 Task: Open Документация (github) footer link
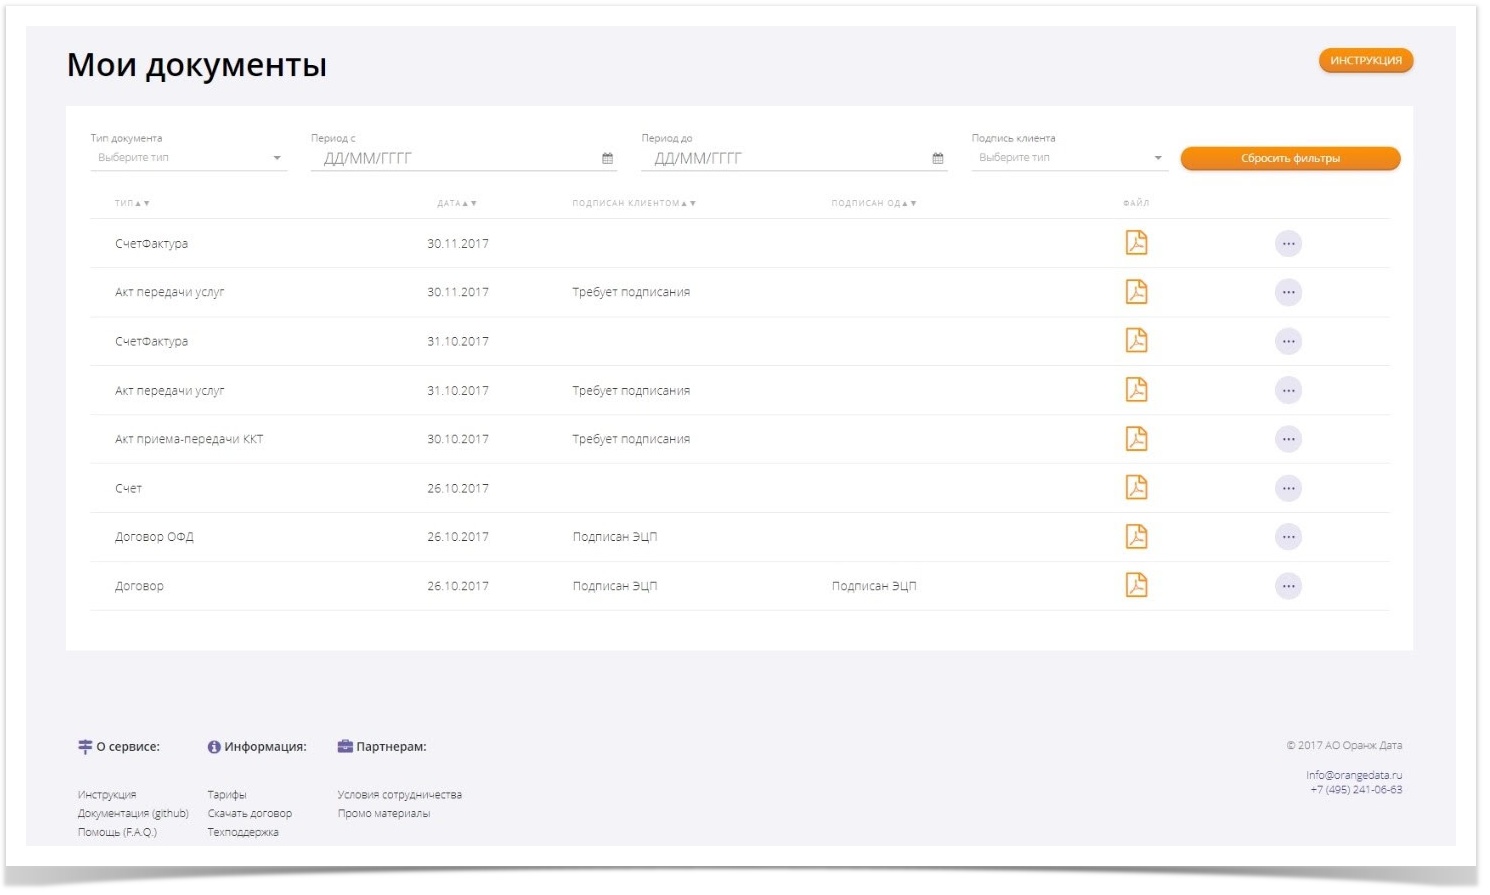click(x=133, y=813)
